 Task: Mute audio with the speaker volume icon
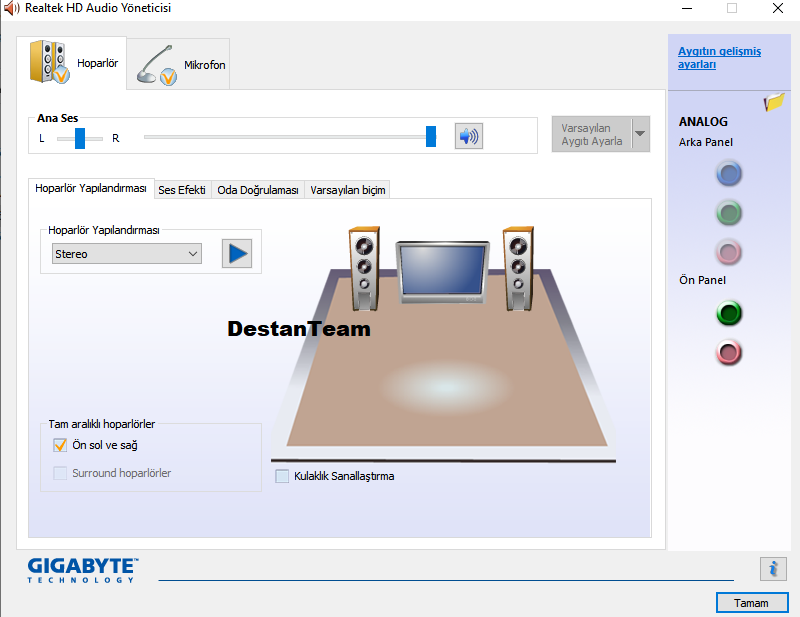(468, 136)
